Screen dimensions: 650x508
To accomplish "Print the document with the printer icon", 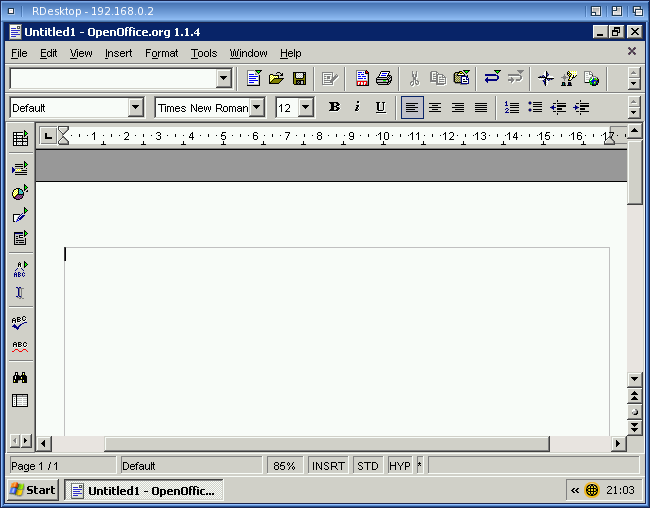I will pos(384,78).
